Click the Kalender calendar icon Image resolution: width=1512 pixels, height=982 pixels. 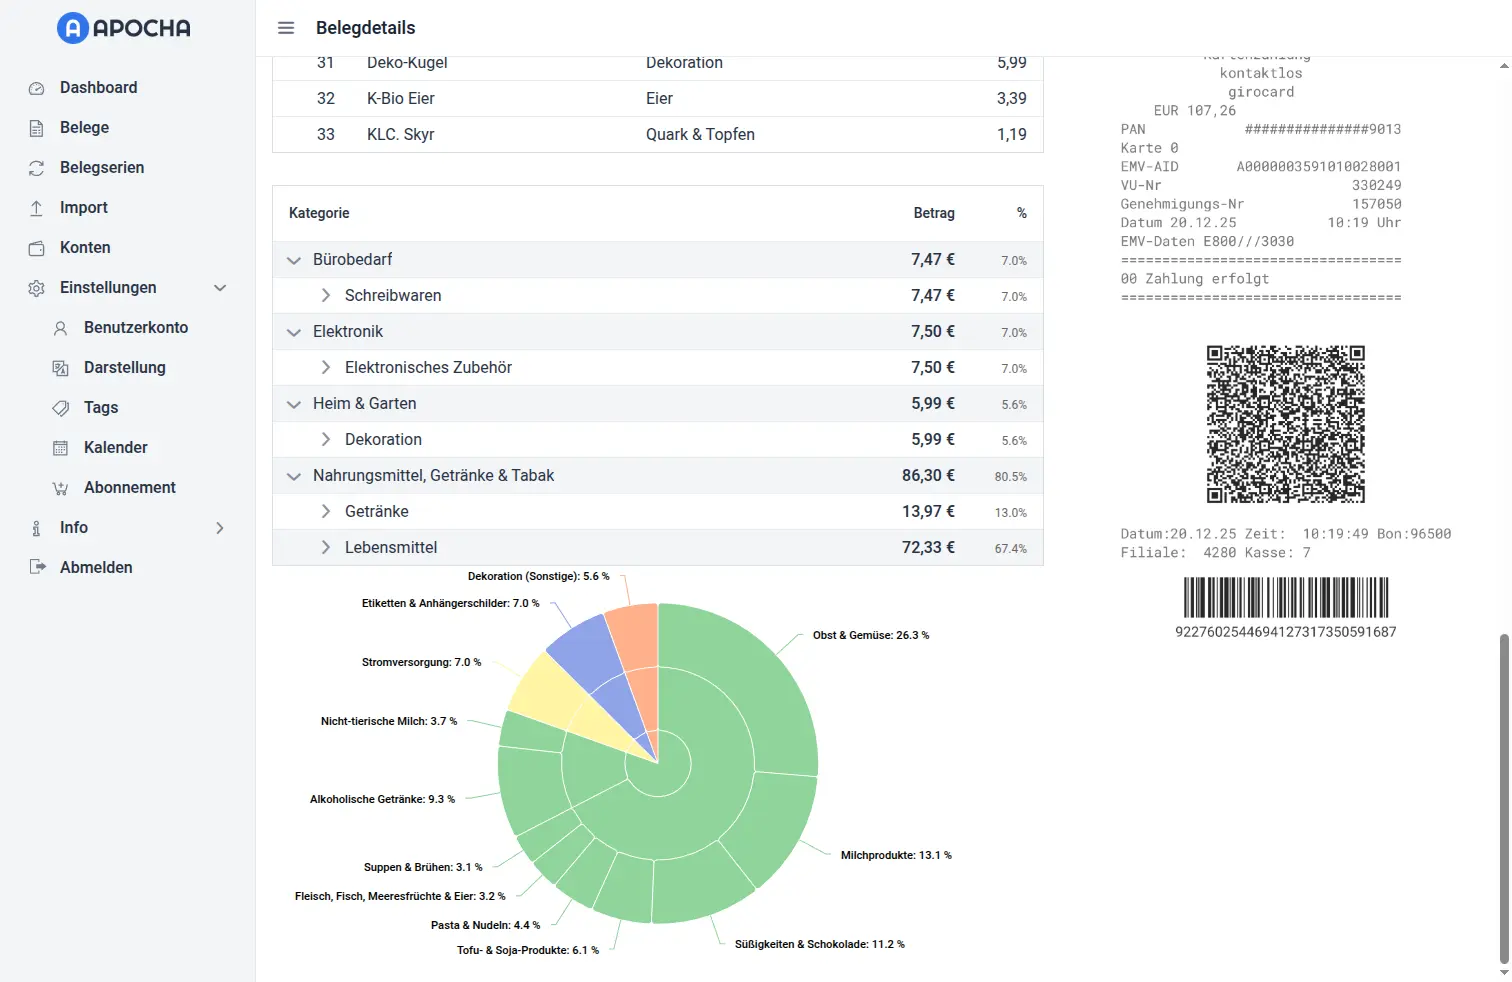61,448
